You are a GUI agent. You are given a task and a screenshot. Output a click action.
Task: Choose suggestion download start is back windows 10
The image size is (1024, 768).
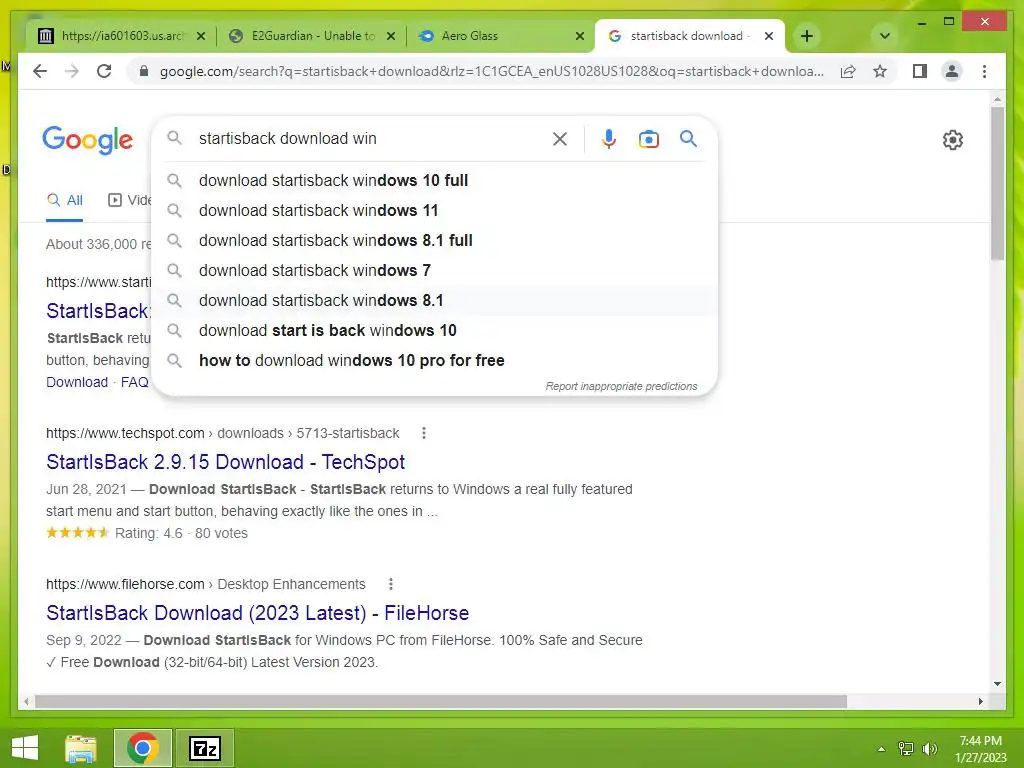point(434,330)
